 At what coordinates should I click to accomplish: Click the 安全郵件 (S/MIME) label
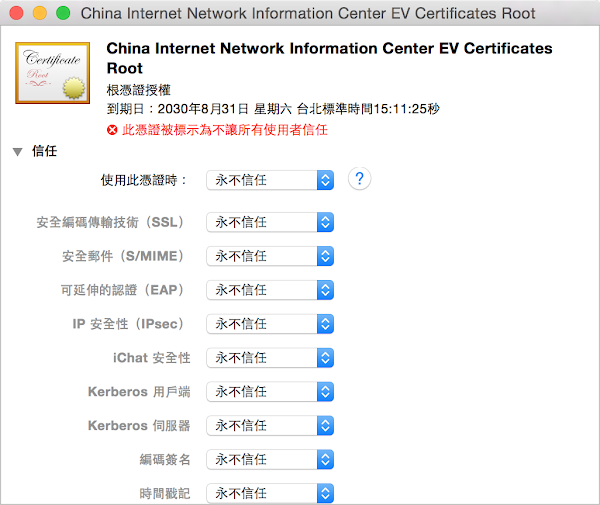pyautogui.click(x=124, y=256)
